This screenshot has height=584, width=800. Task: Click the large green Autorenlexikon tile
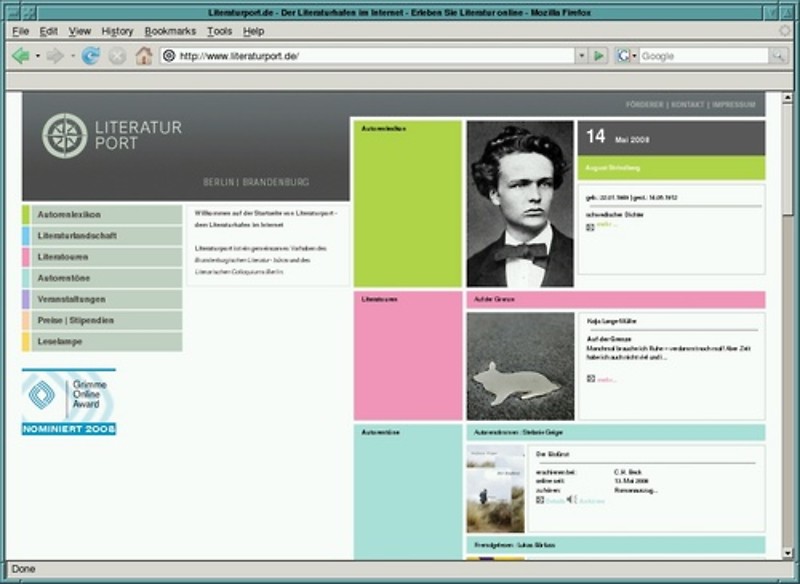[x=408, y=204]
